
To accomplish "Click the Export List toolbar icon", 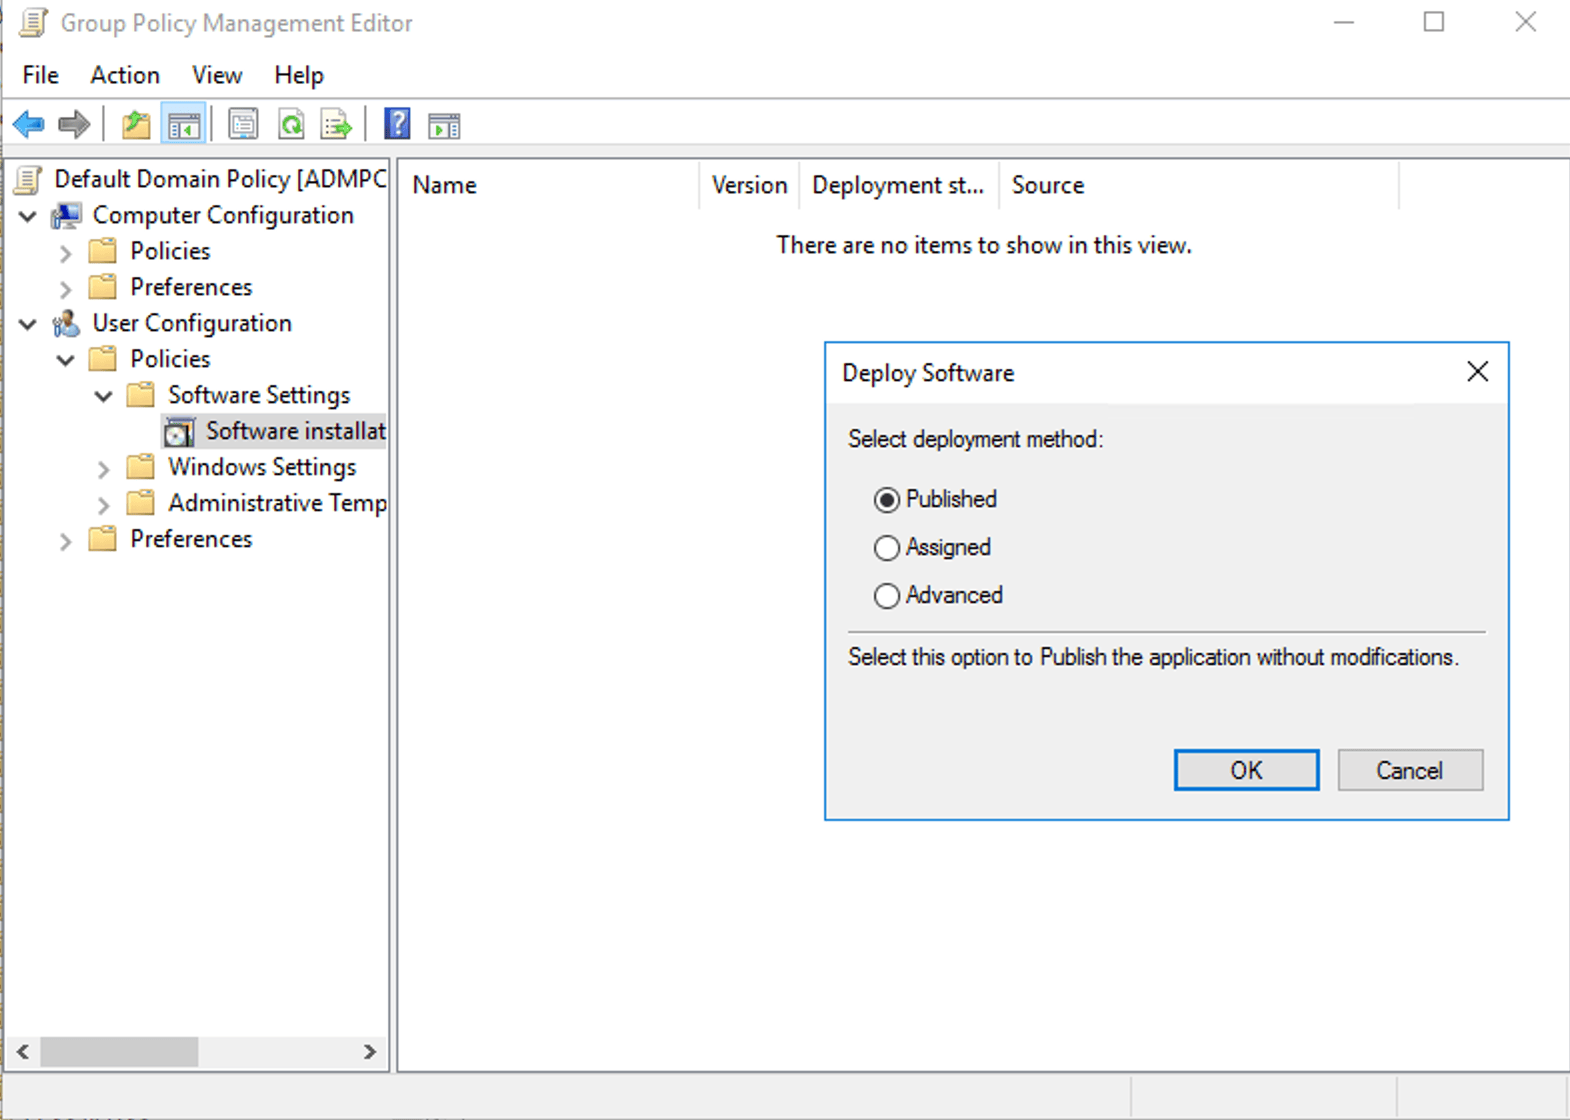I will (337, 125).
